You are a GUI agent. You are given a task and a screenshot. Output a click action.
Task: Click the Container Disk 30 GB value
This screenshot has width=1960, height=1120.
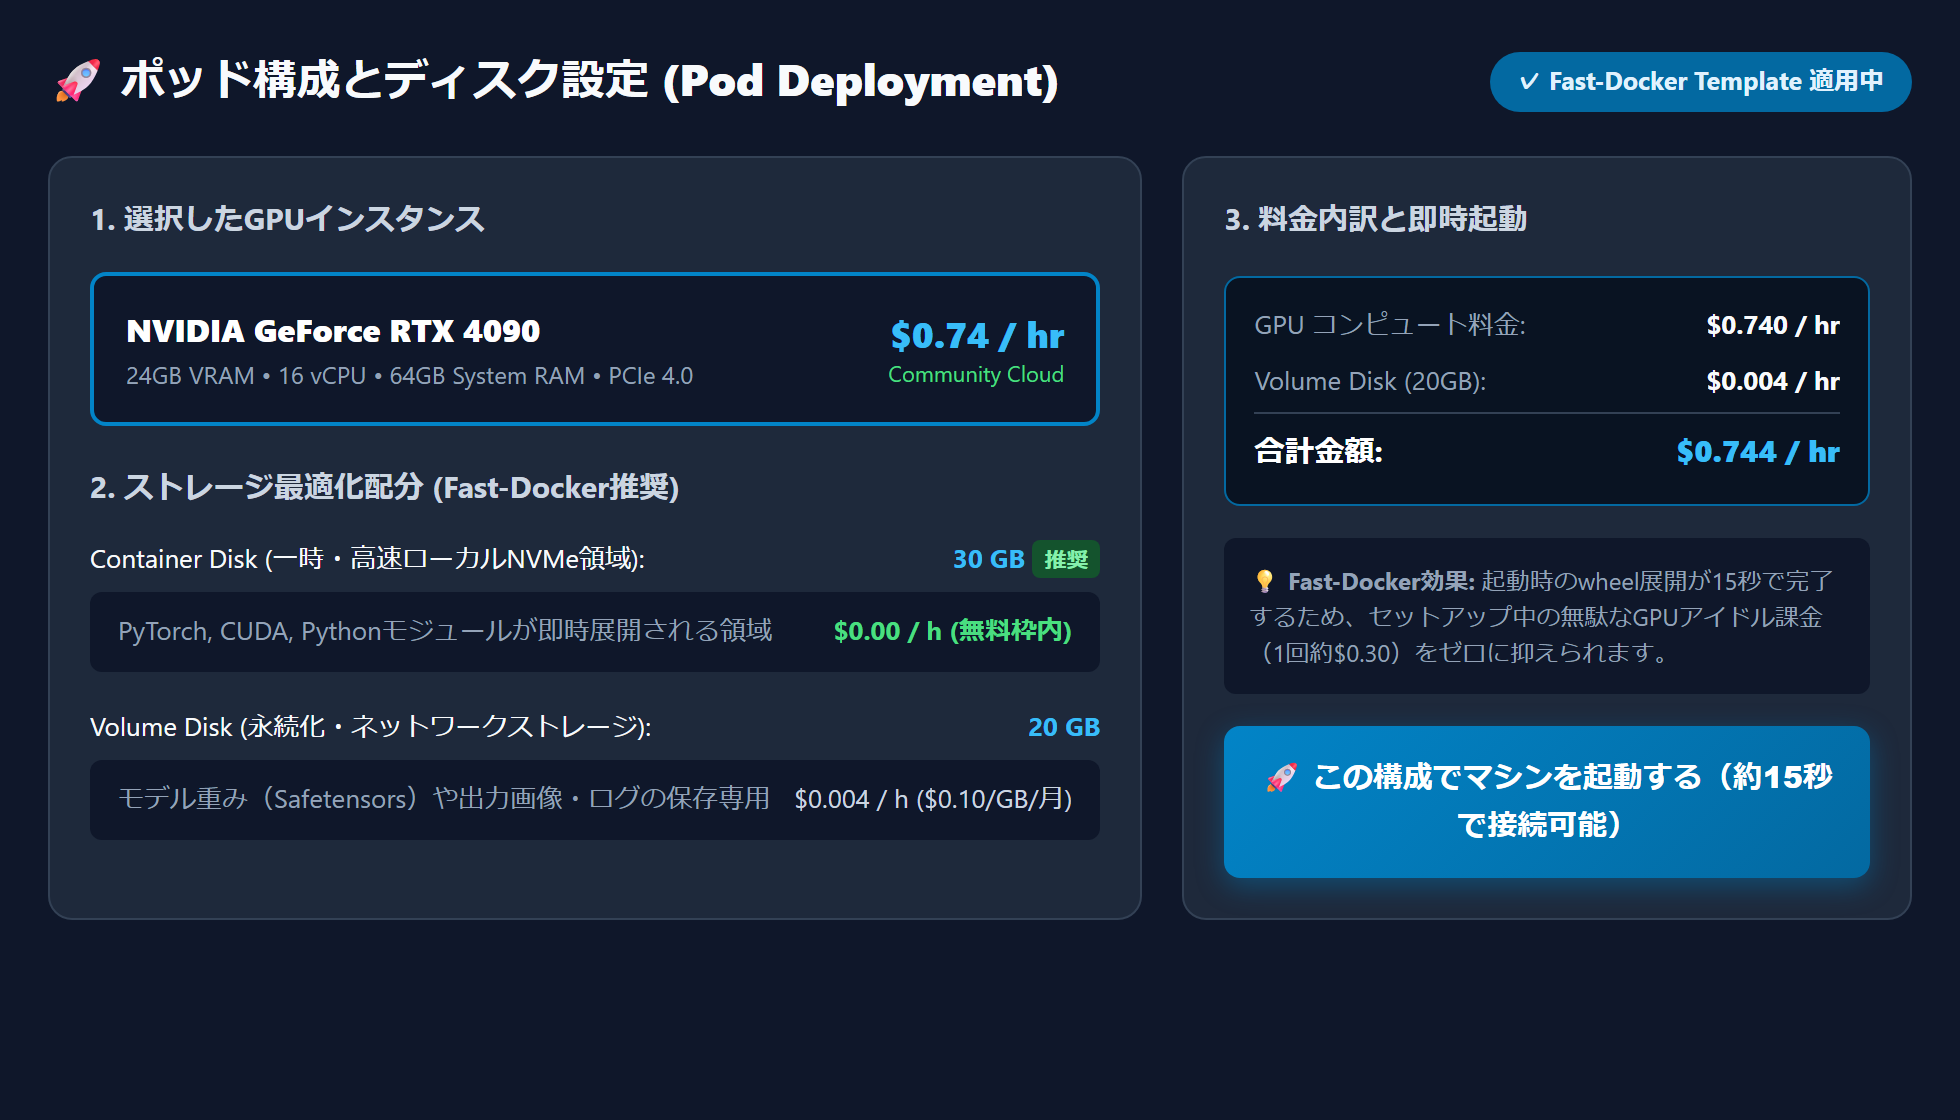click(988, 559)
